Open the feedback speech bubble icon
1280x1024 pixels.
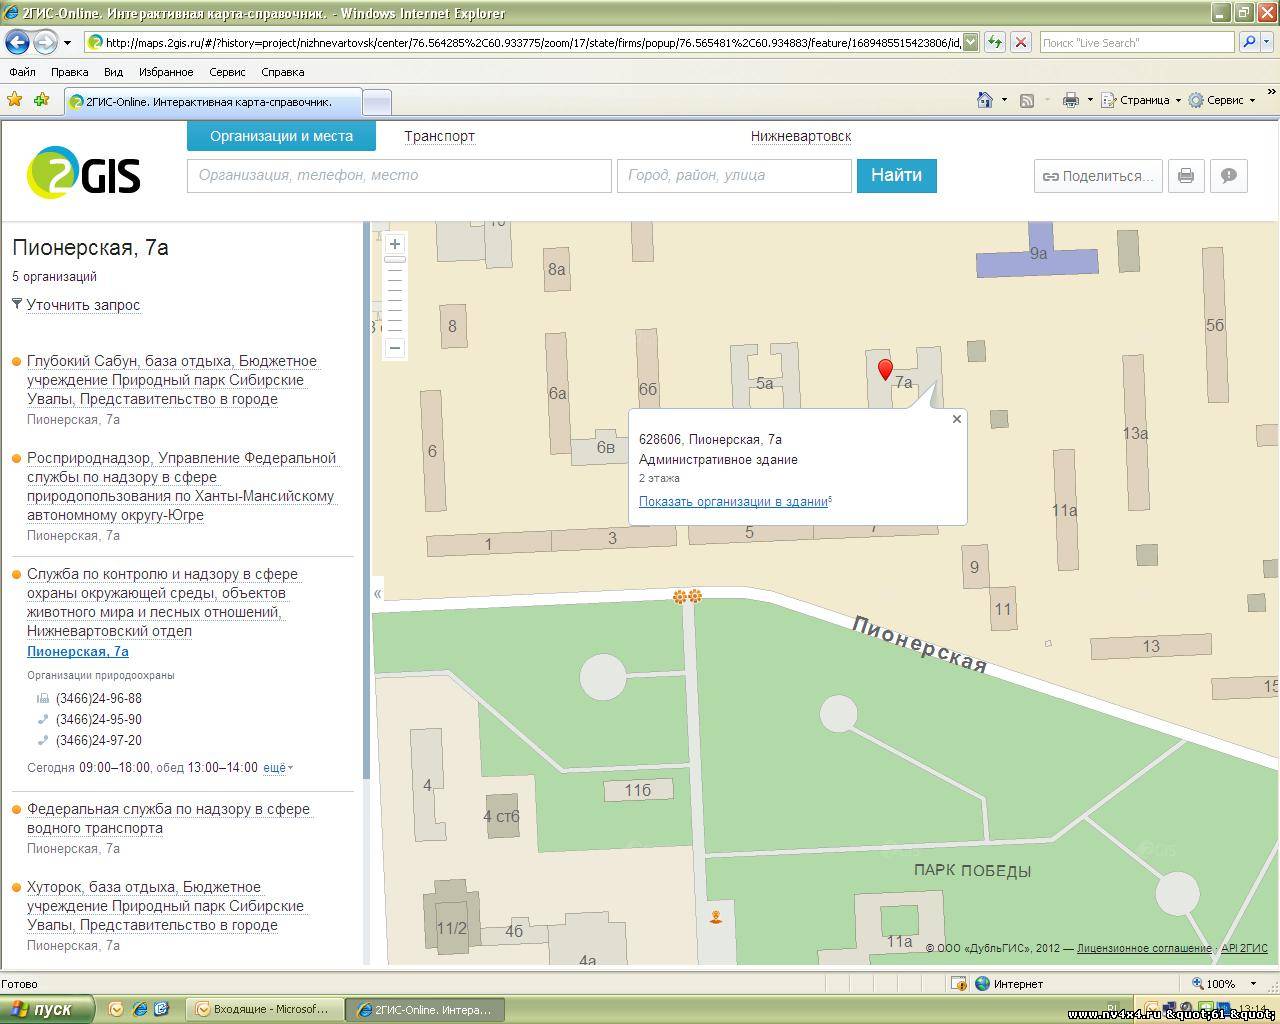1229,176
